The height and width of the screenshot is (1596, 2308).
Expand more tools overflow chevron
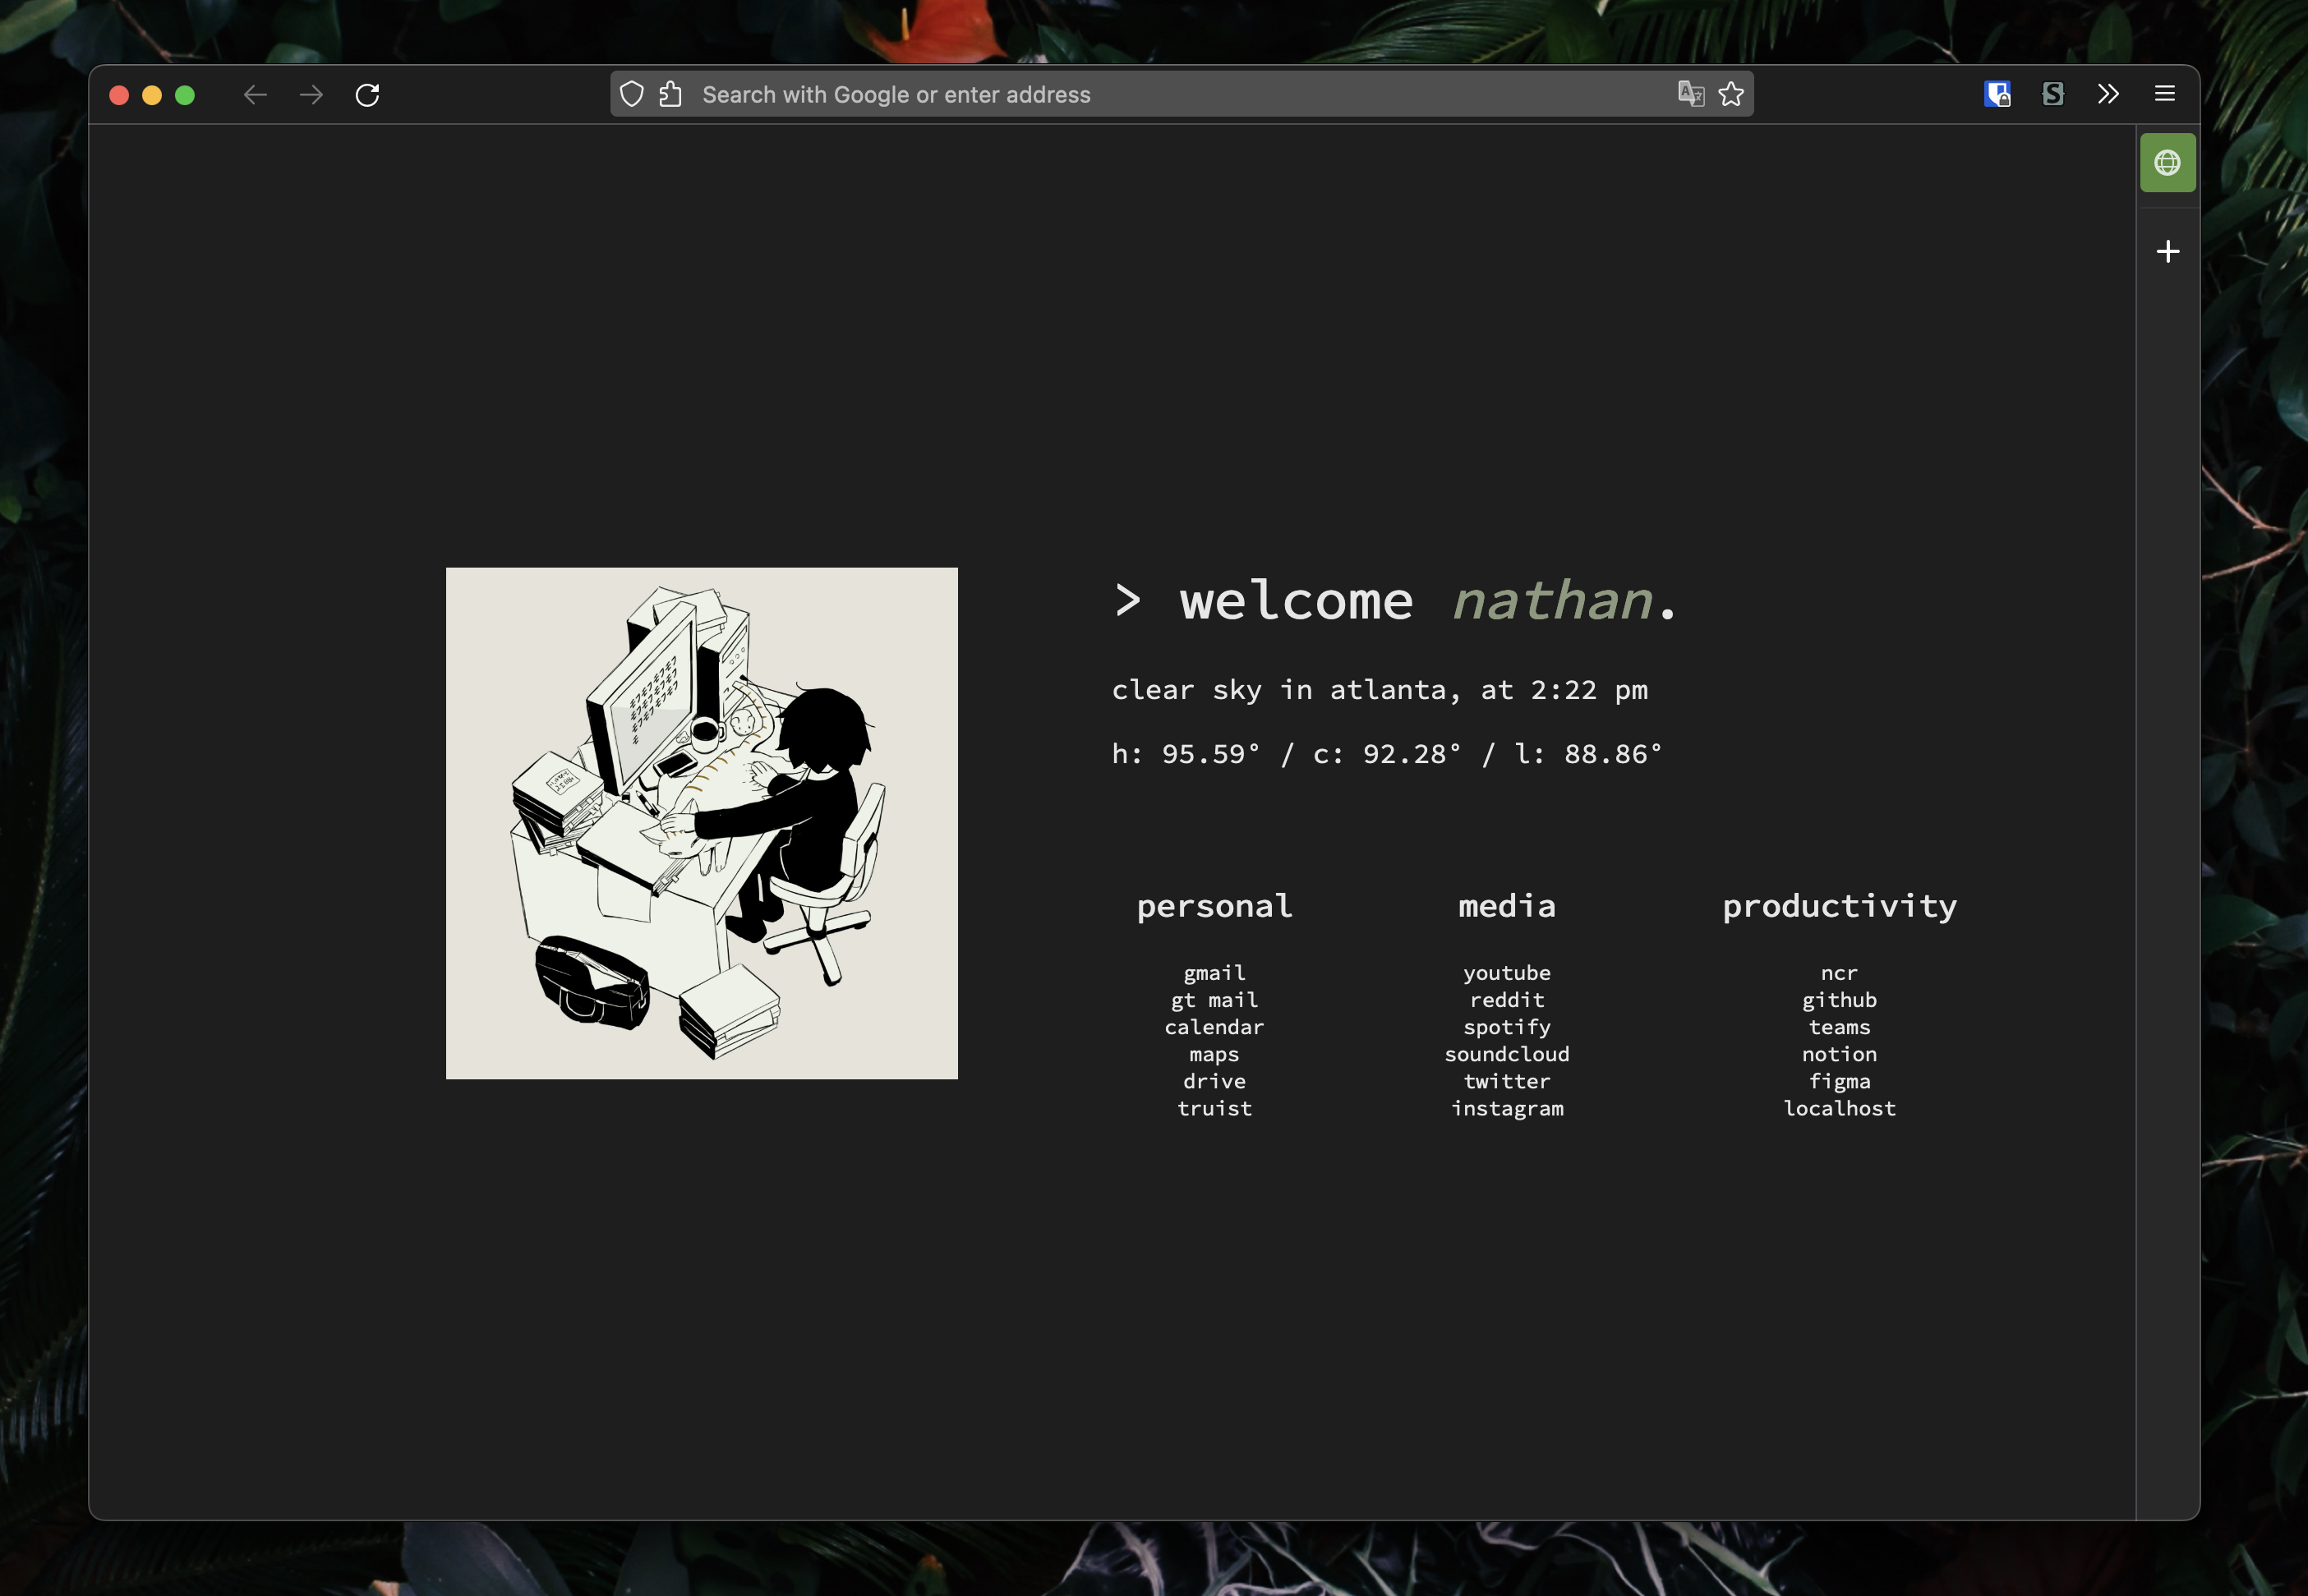(x=2108, y=94)
